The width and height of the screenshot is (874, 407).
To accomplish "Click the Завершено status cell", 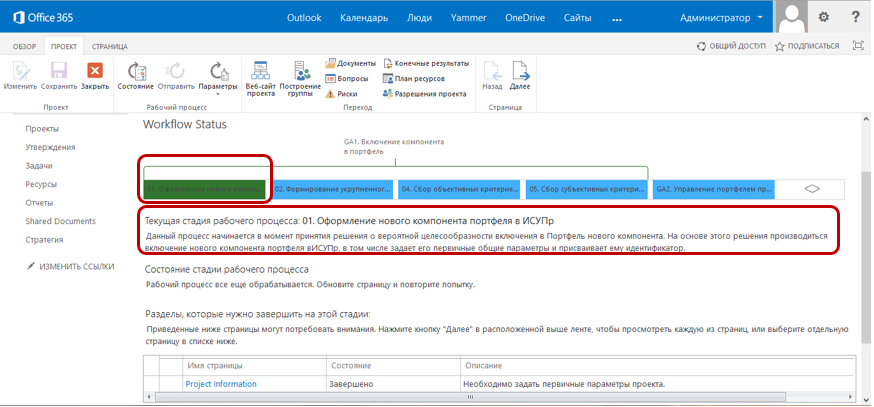I will pos(351,384).
